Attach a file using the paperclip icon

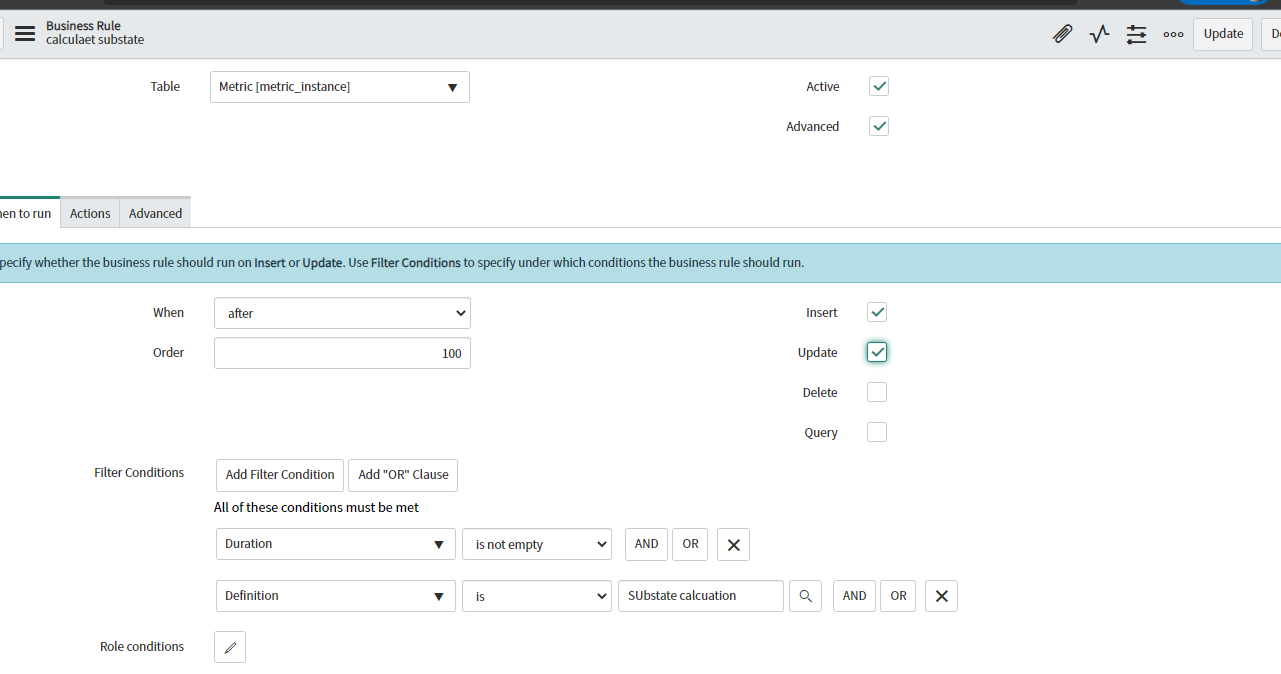(x=1062, y=33)
